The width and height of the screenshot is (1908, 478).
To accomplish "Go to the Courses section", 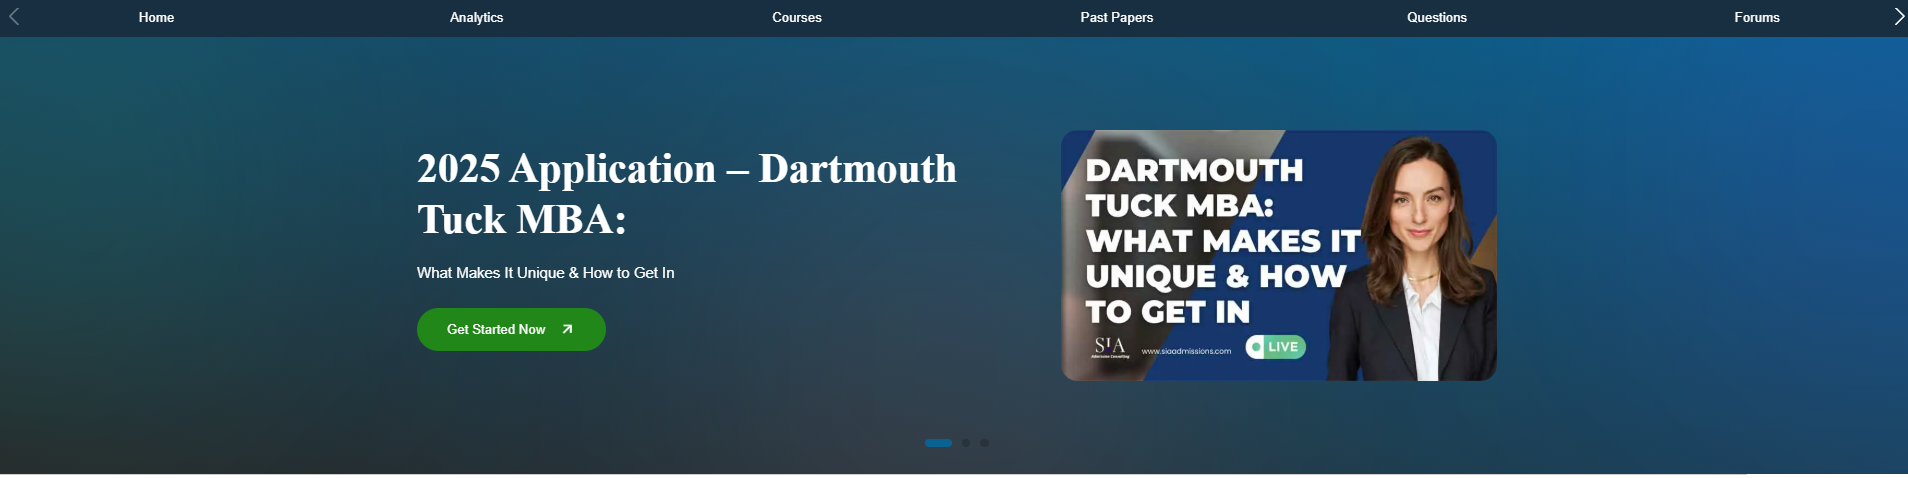I will 797,17.
